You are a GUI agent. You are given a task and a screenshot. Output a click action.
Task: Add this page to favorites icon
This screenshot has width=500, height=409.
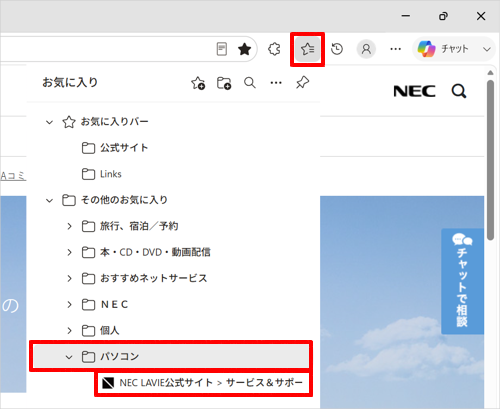coord(198,83)
